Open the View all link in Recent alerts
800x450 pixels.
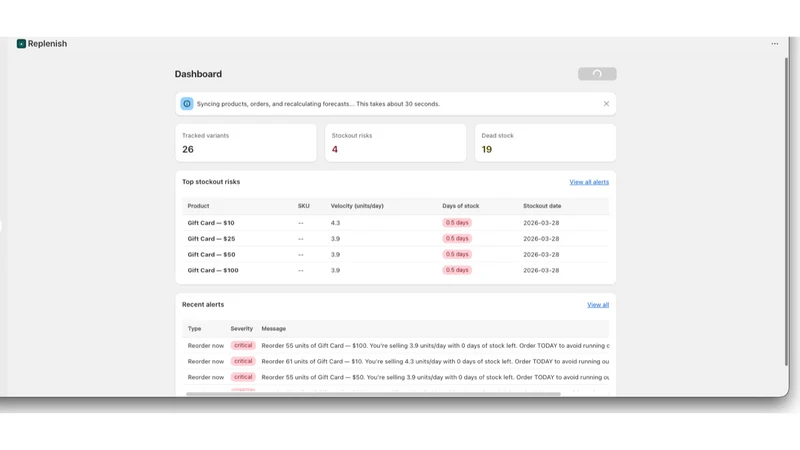coord(597,305)
